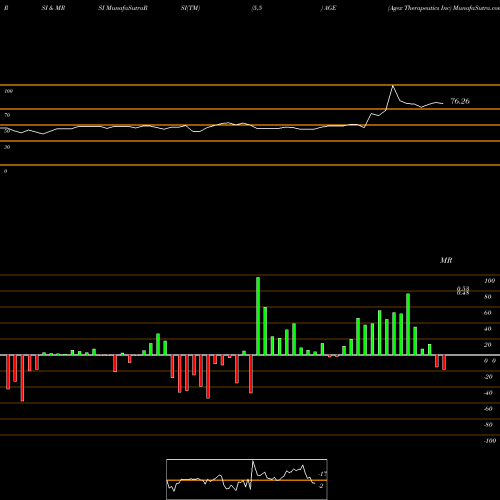Click the last red MR bar on the right
Image resolution: width=500 pixels, height=500 pixels.
coord(444,362)
